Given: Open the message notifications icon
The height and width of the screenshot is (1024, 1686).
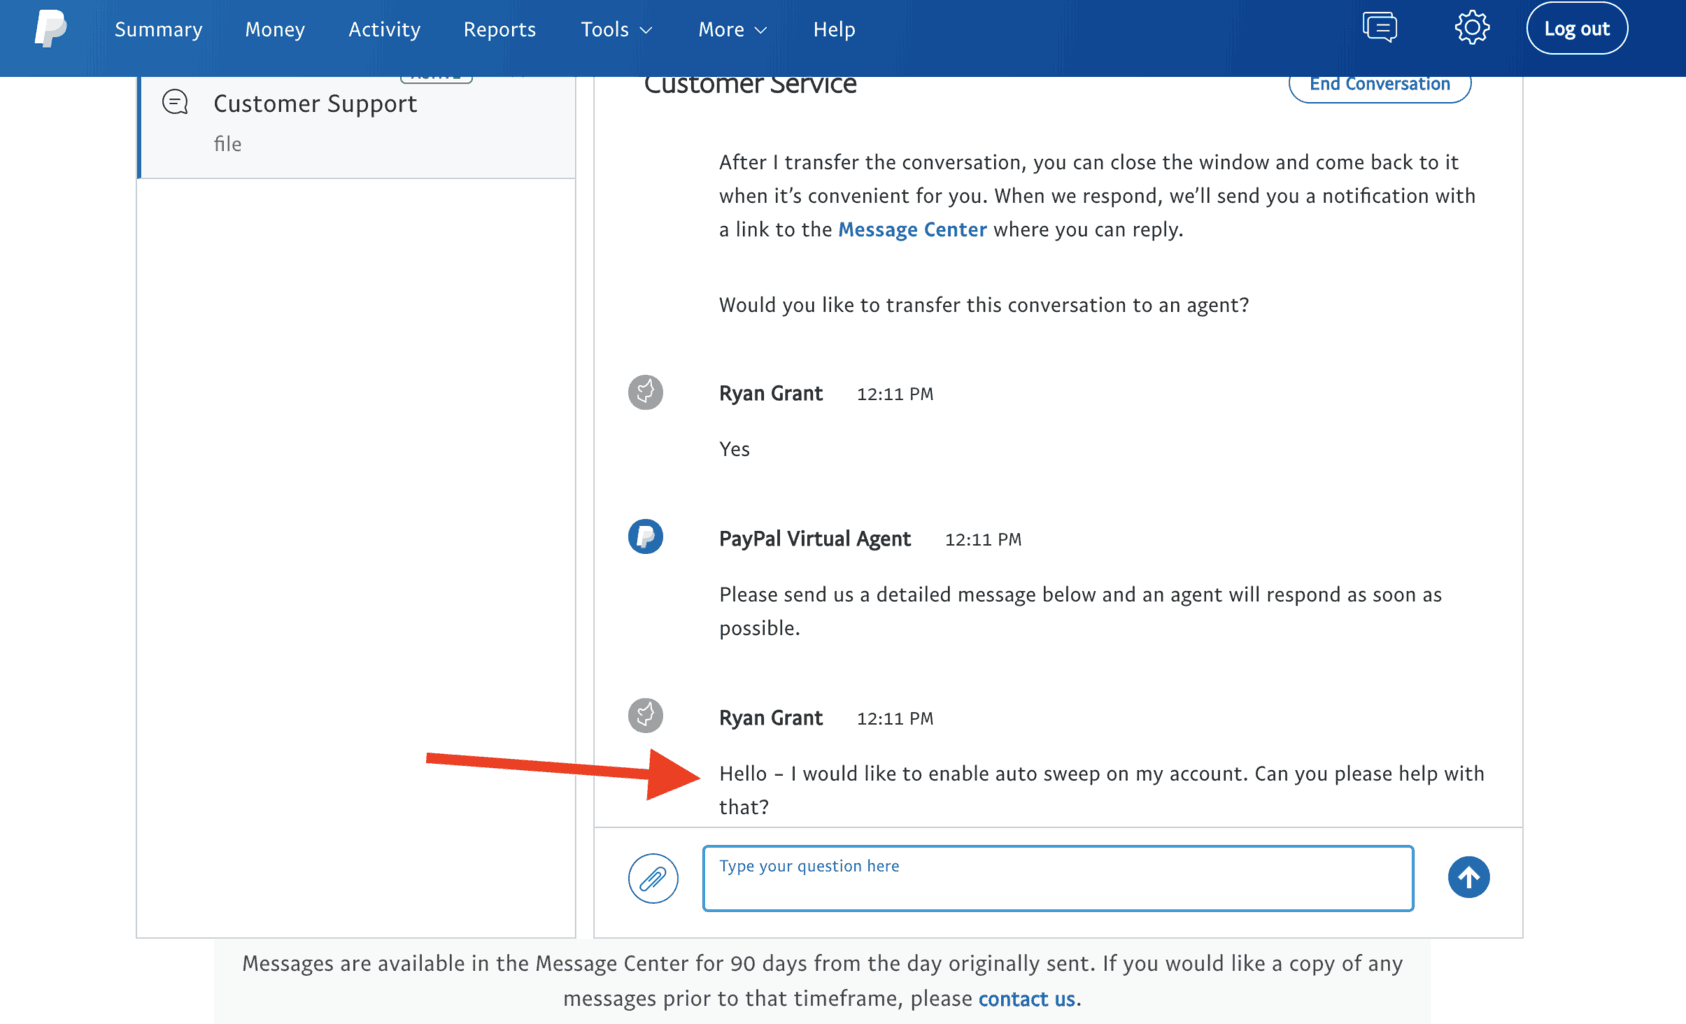Looking at the screenshot, I should pos(1380,27).
